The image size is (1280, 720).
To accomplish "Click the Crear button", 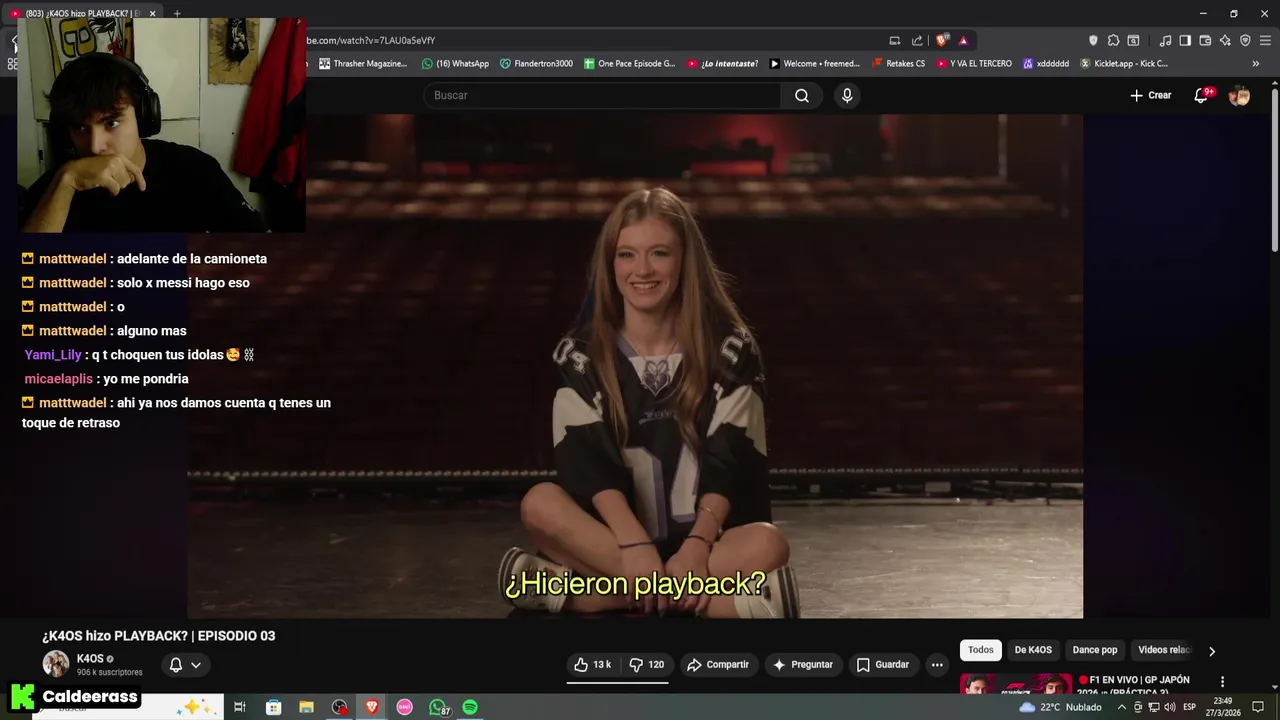I will pos(1151,95).
